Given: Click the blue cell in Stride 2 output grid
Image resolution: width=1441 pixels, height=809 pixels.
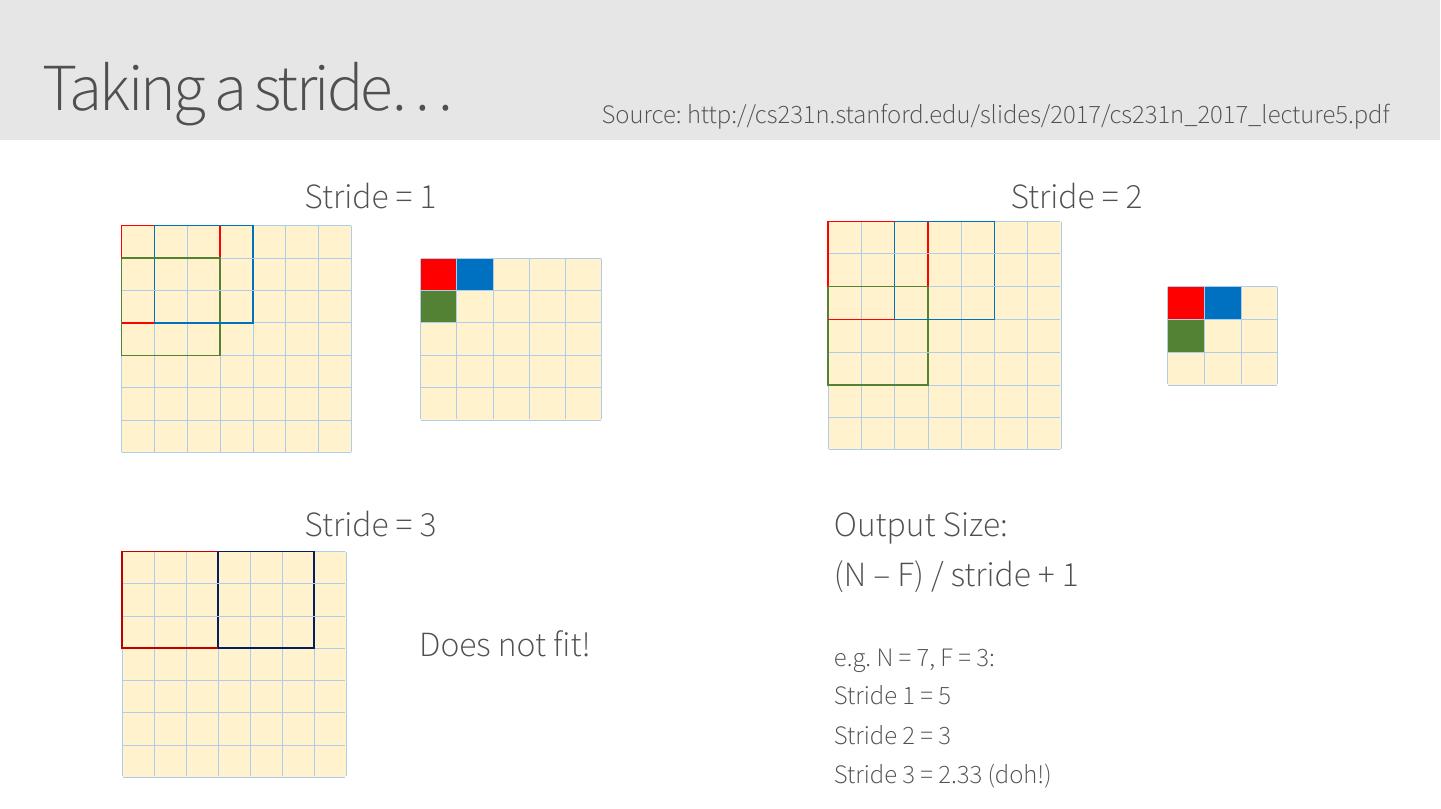Looking at the screenshot, I should coord(1222,303).
